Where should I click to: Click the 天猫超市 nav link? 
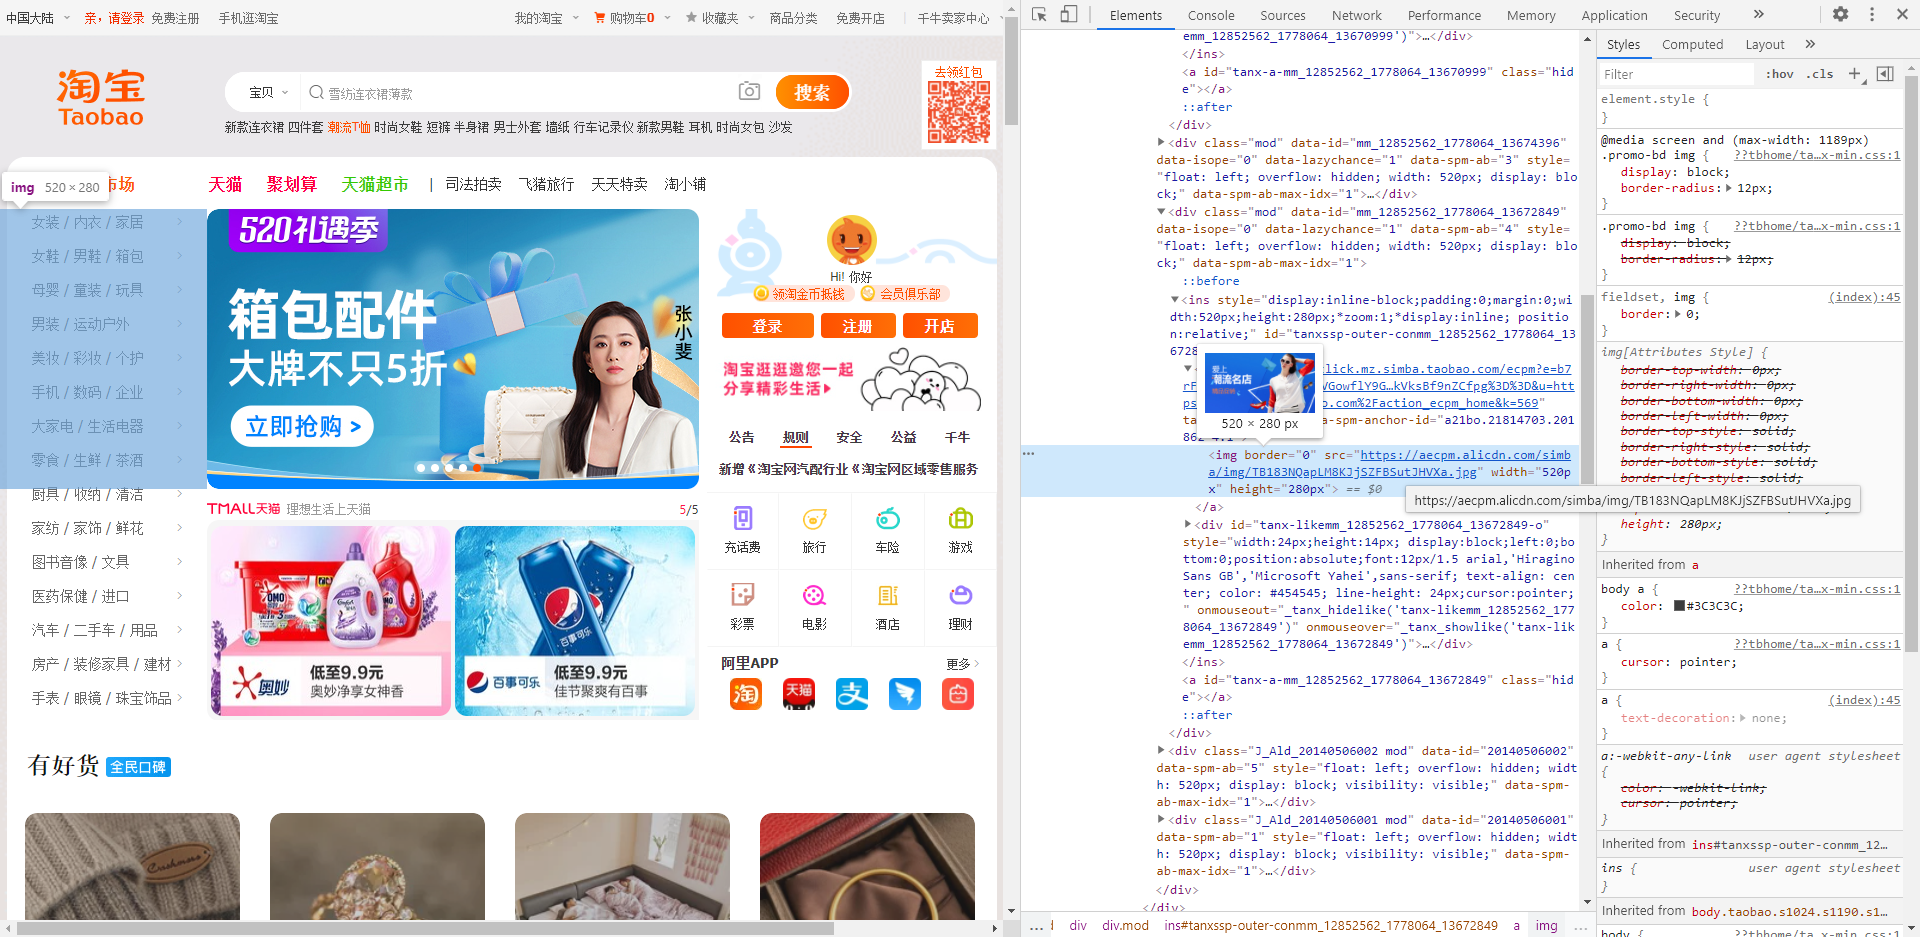[375, 184]
